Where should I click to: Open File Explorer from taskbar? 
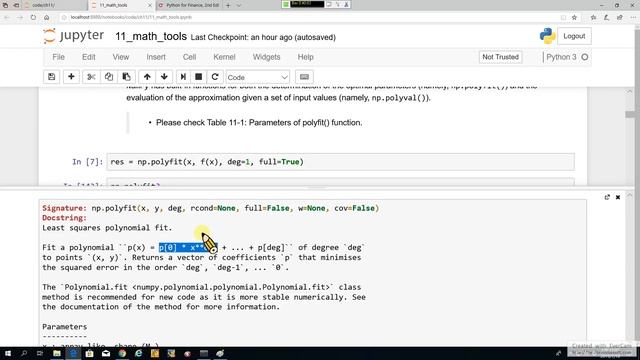57,353
